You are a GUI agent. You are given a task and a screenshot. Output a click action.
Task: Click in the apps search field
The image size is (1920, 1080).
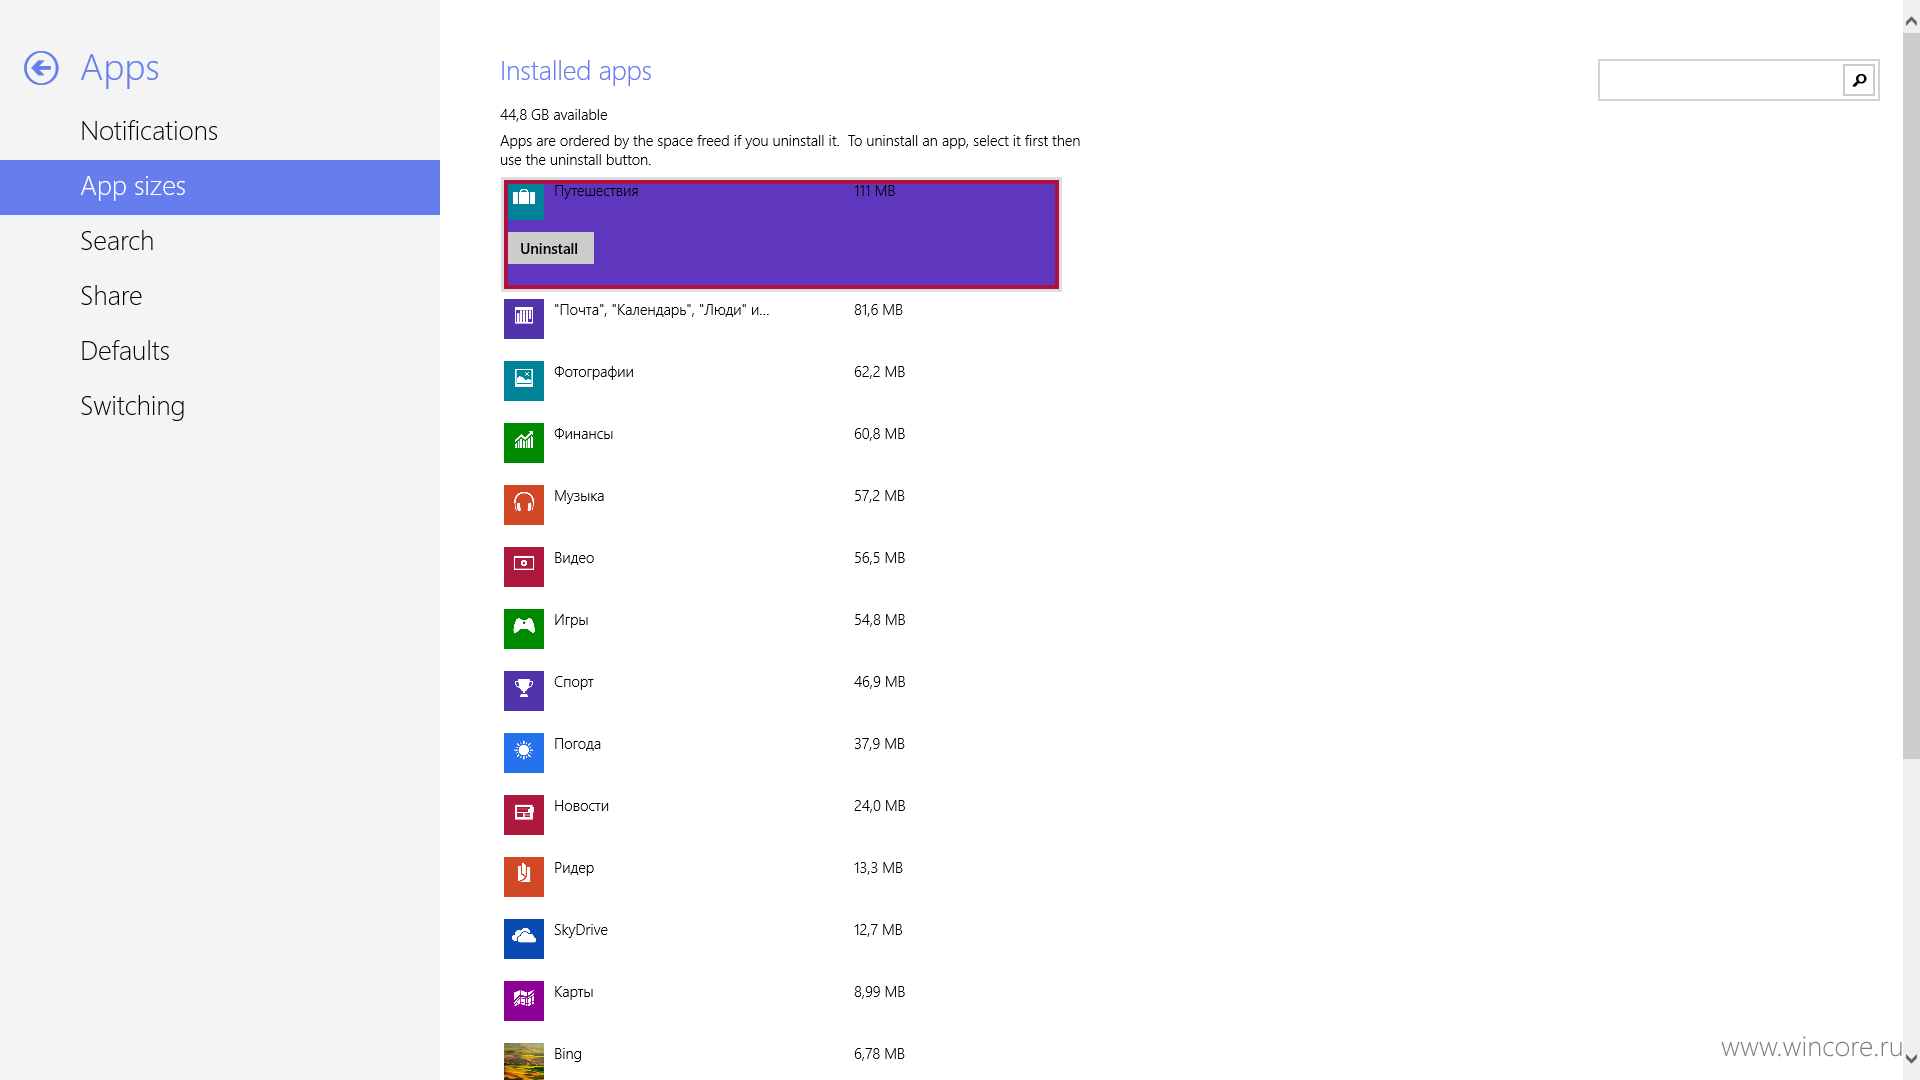pyautogui.click(x=1721, y=80)
